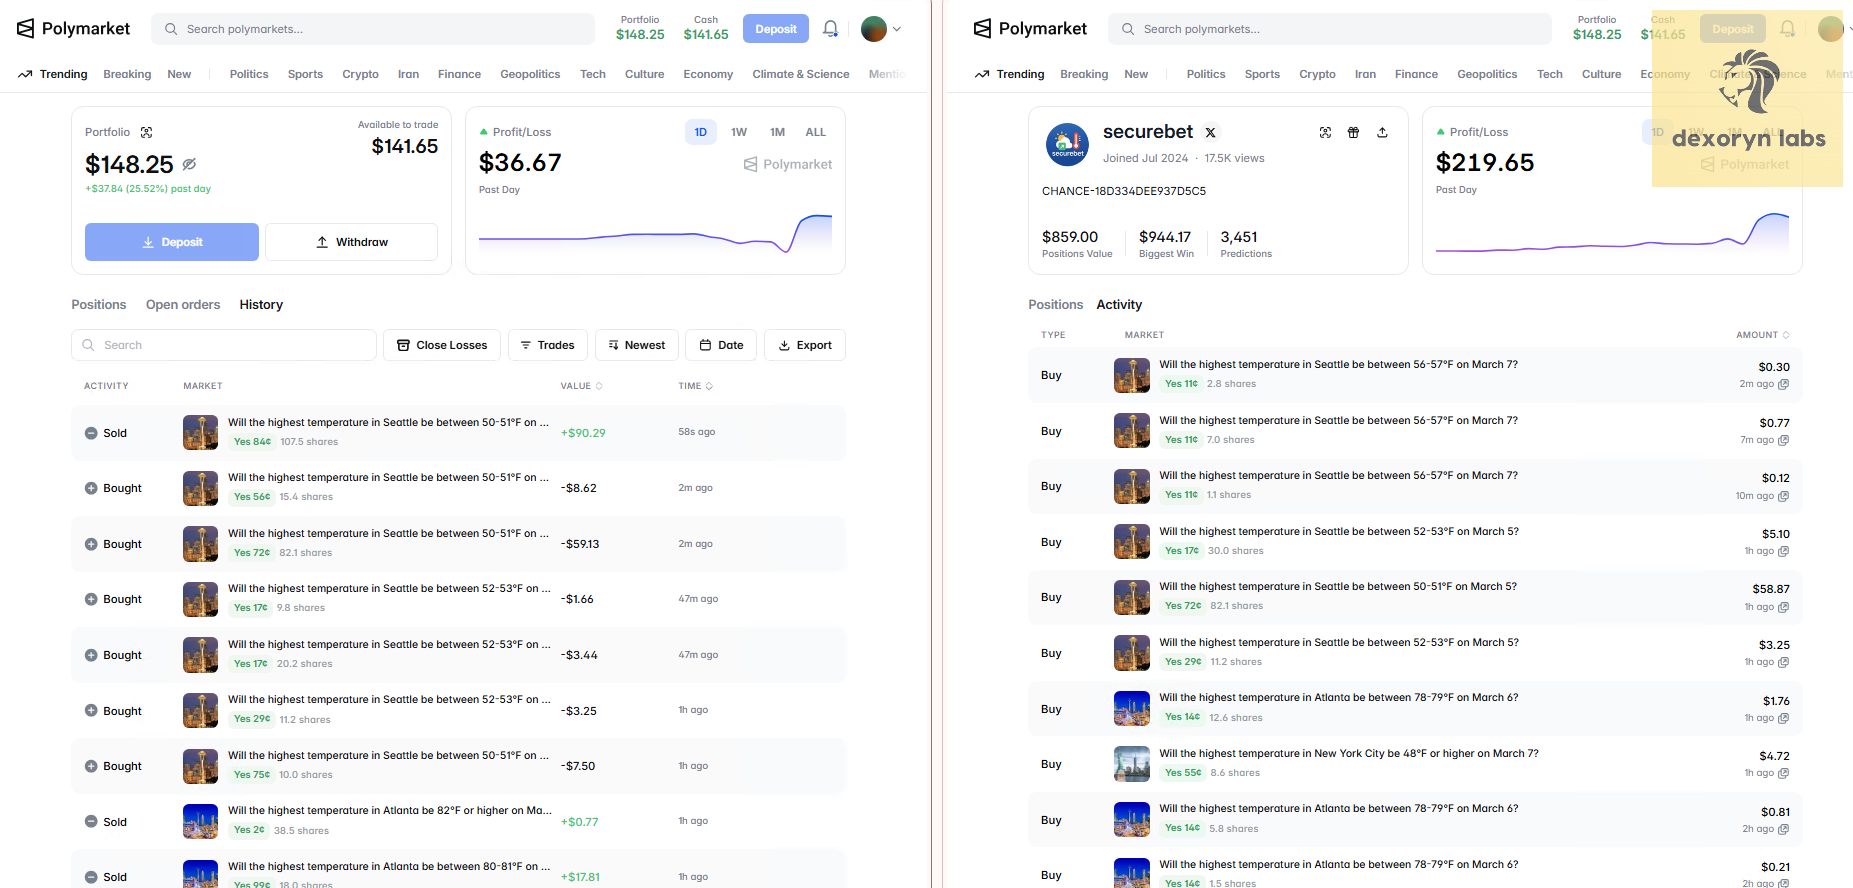Image resolution: width=1853 pixels, height=888 pixels.
Task: Click the scan icon beside the Portfolio label
Action: pos(147,132)
